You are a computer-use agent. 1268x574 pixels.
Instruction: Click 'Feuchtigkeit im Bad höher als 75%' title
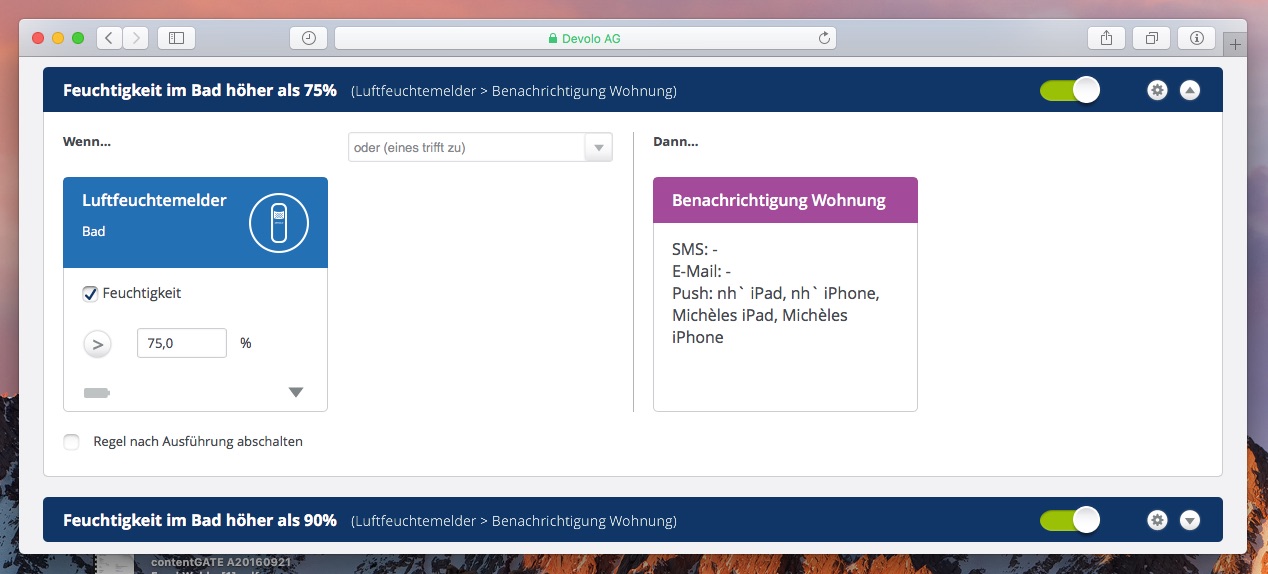pos(200,90)
